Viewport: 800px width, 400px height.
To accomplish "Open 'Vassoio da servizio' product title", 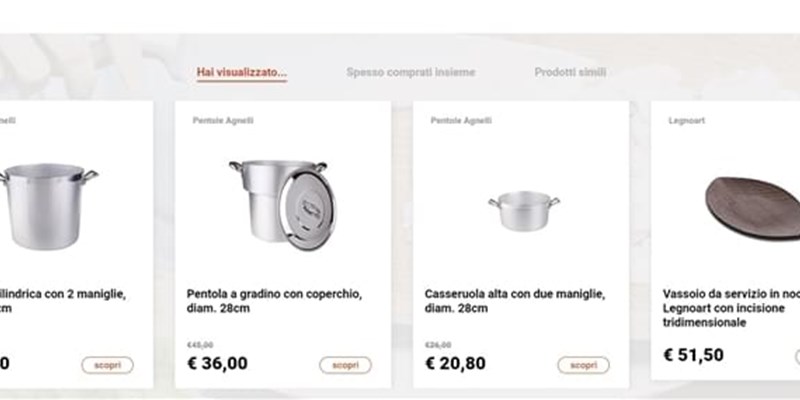I will pos(731,308).
